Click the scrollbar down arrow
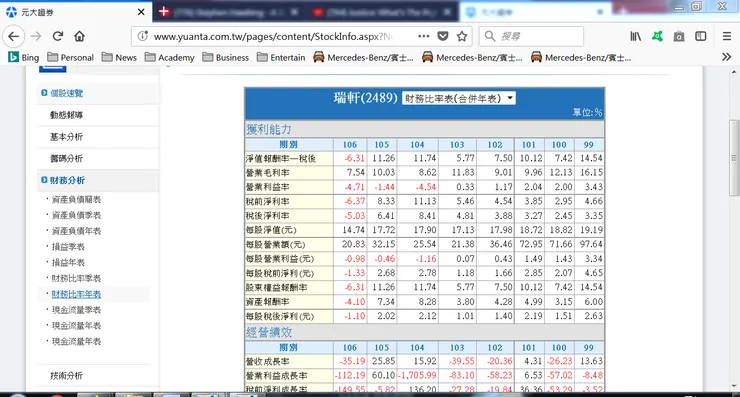The width and height of the screenshot is (740, 397). (734, 387)
